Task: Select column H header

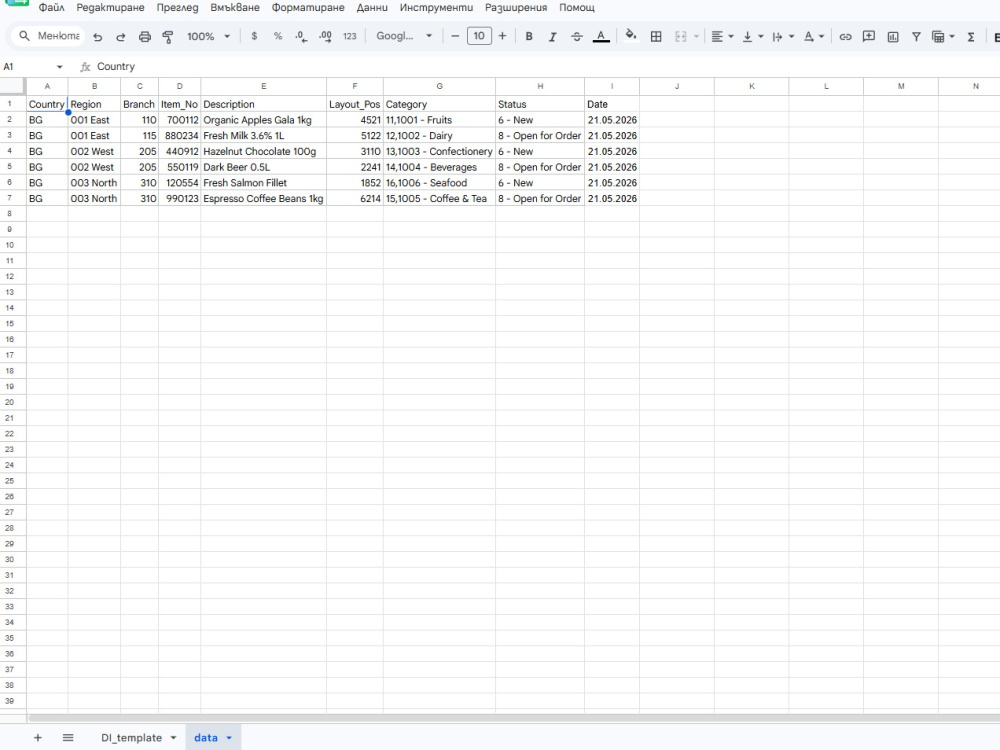Action: (540, 86)
